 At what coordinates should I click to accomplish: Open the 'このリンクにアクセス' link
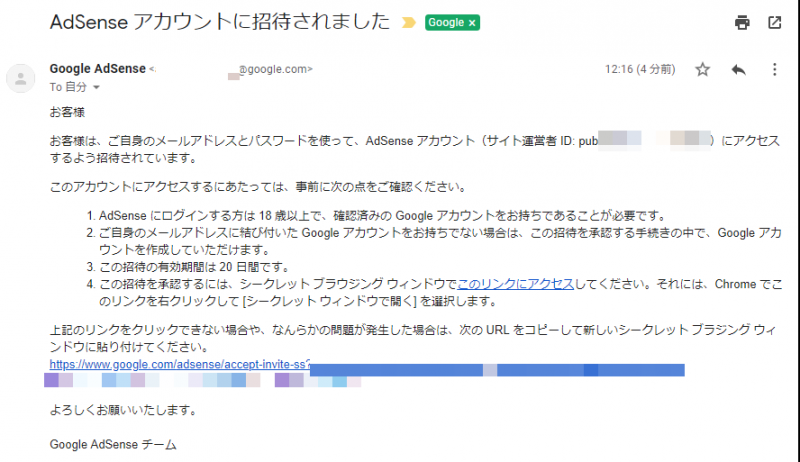click(515, 284)
